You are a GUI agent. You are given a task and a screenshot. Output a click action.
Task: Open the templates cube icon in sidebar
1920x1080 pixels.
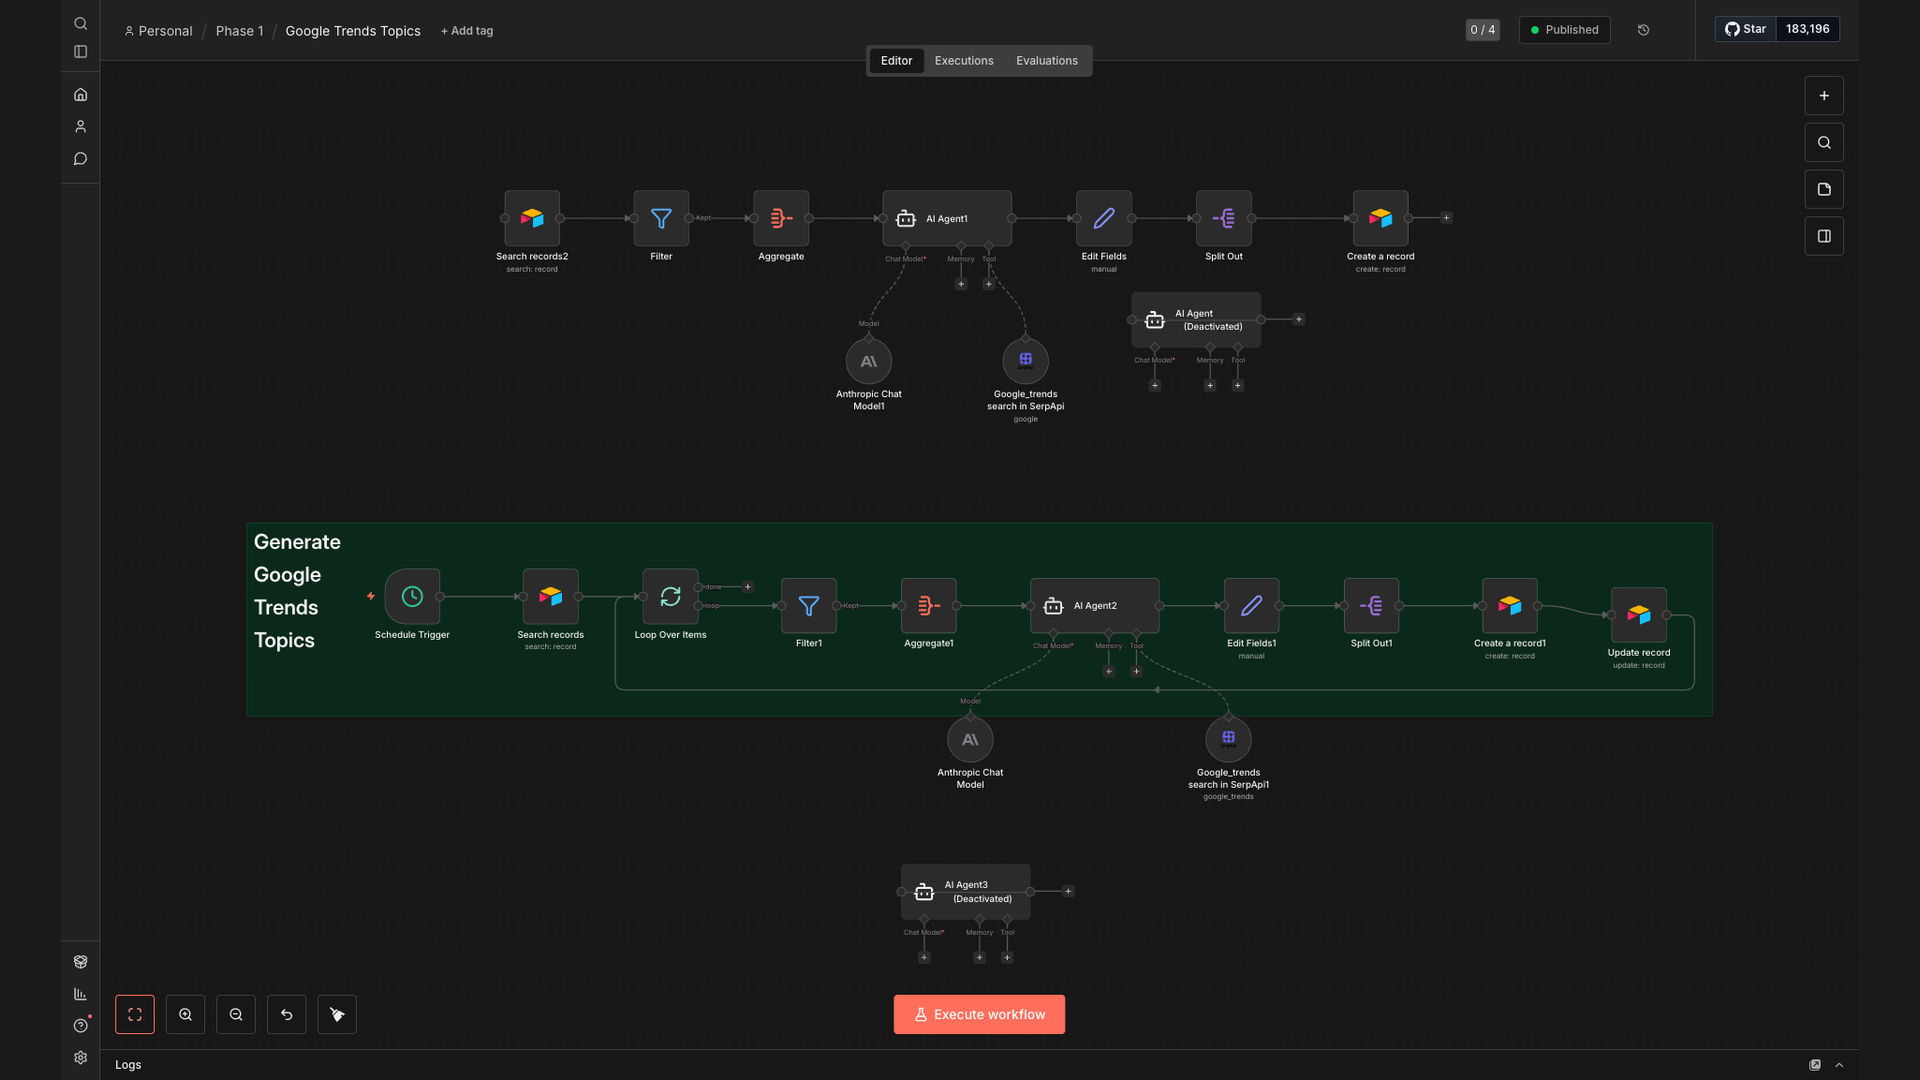(x=81, y=962)
